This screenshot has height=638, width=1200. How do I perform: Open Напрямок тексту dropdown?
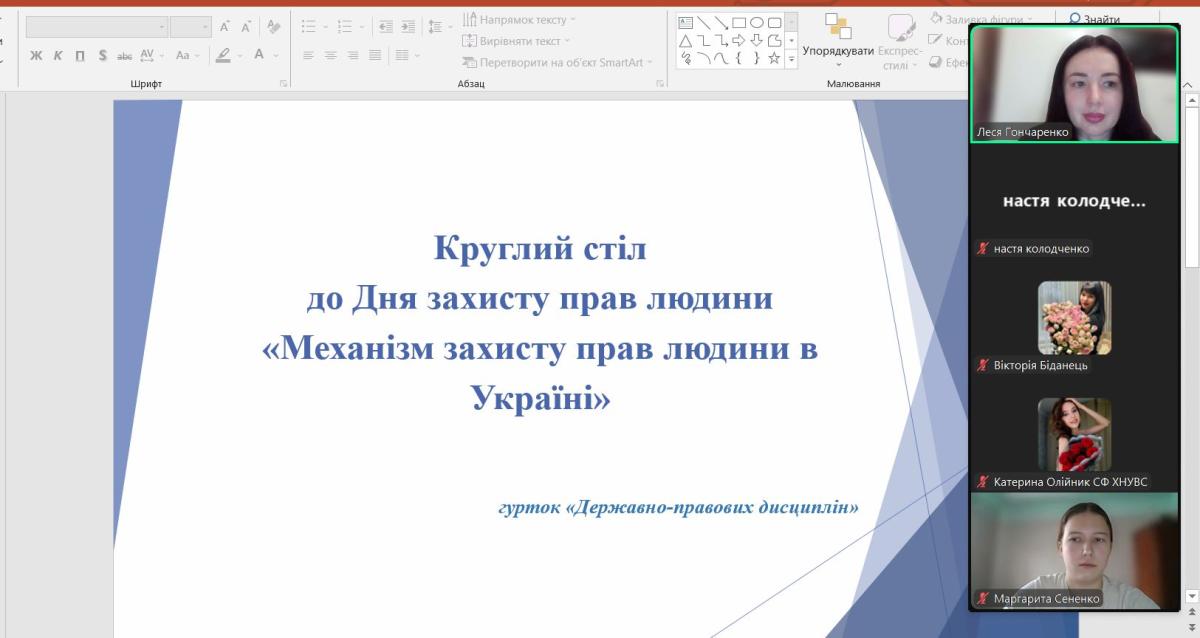(x=520, y=19)
